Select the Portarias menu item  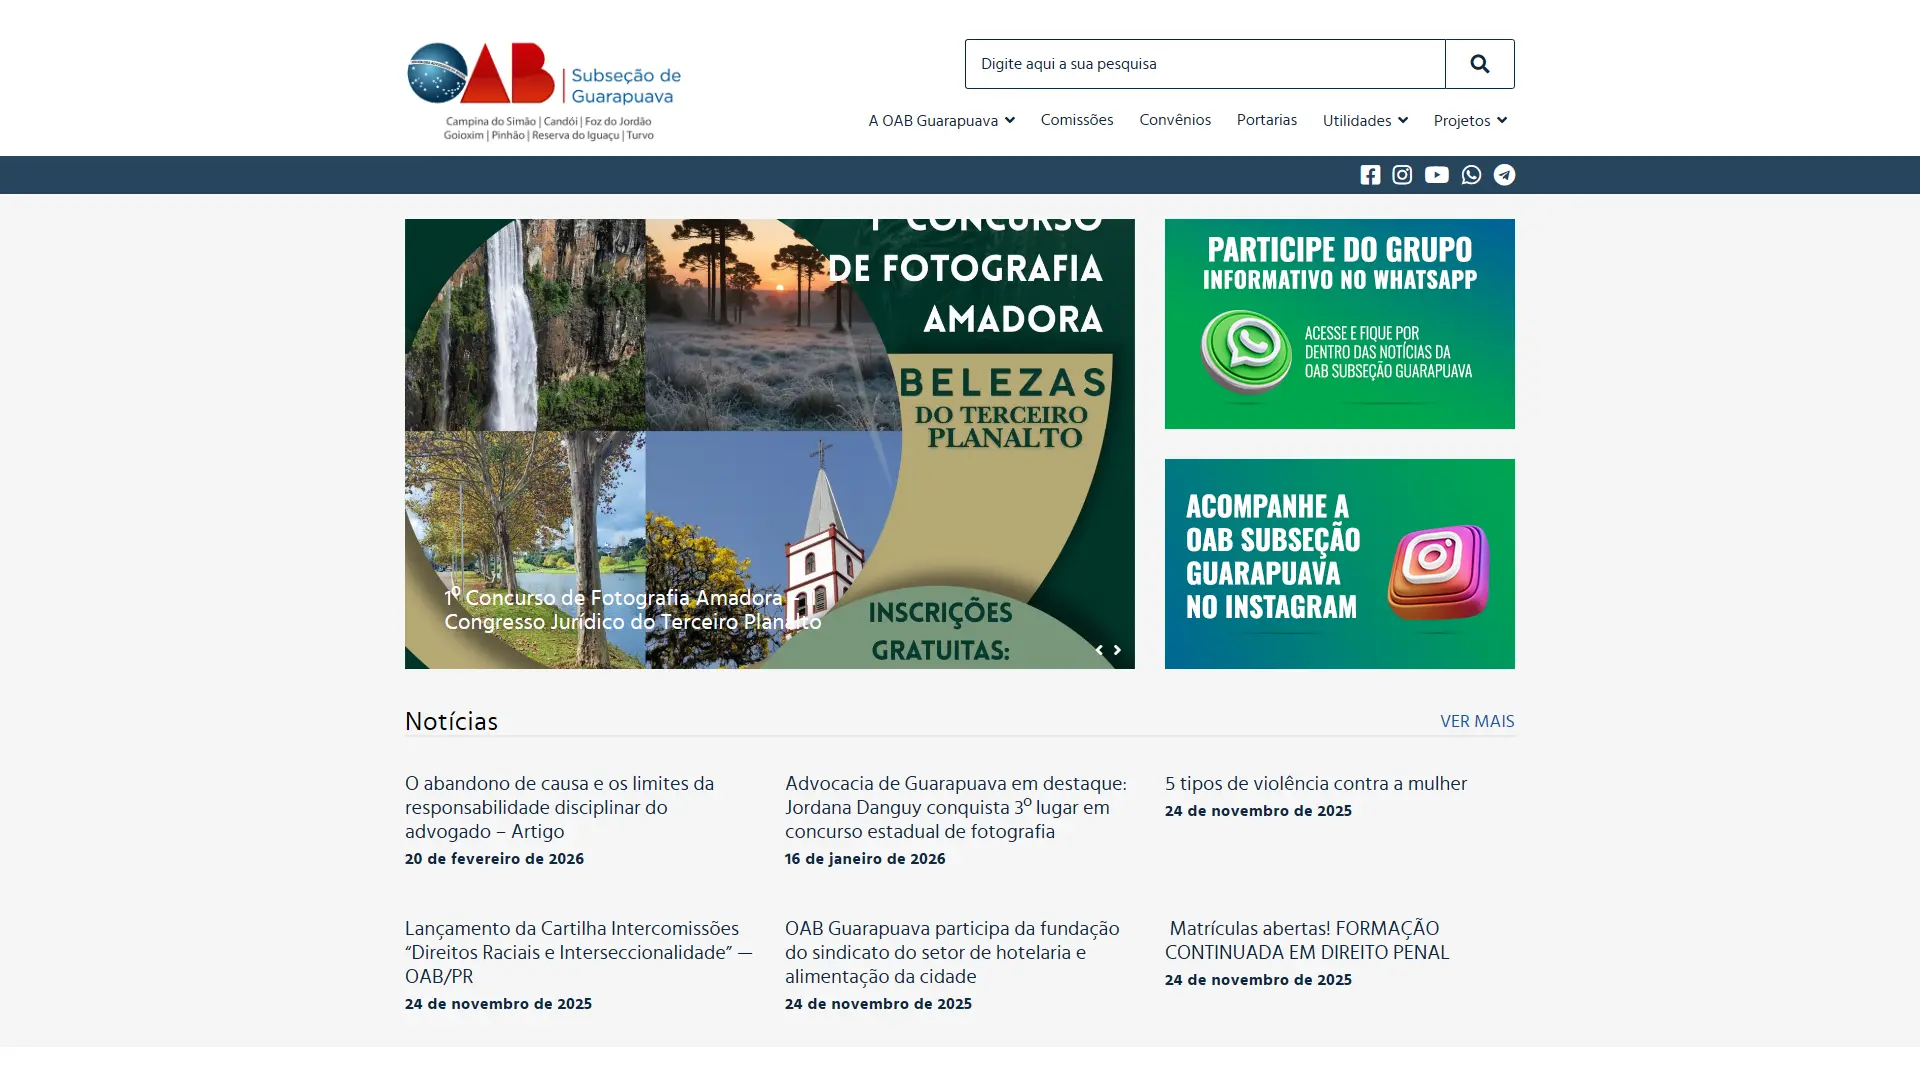point(1266,119)
